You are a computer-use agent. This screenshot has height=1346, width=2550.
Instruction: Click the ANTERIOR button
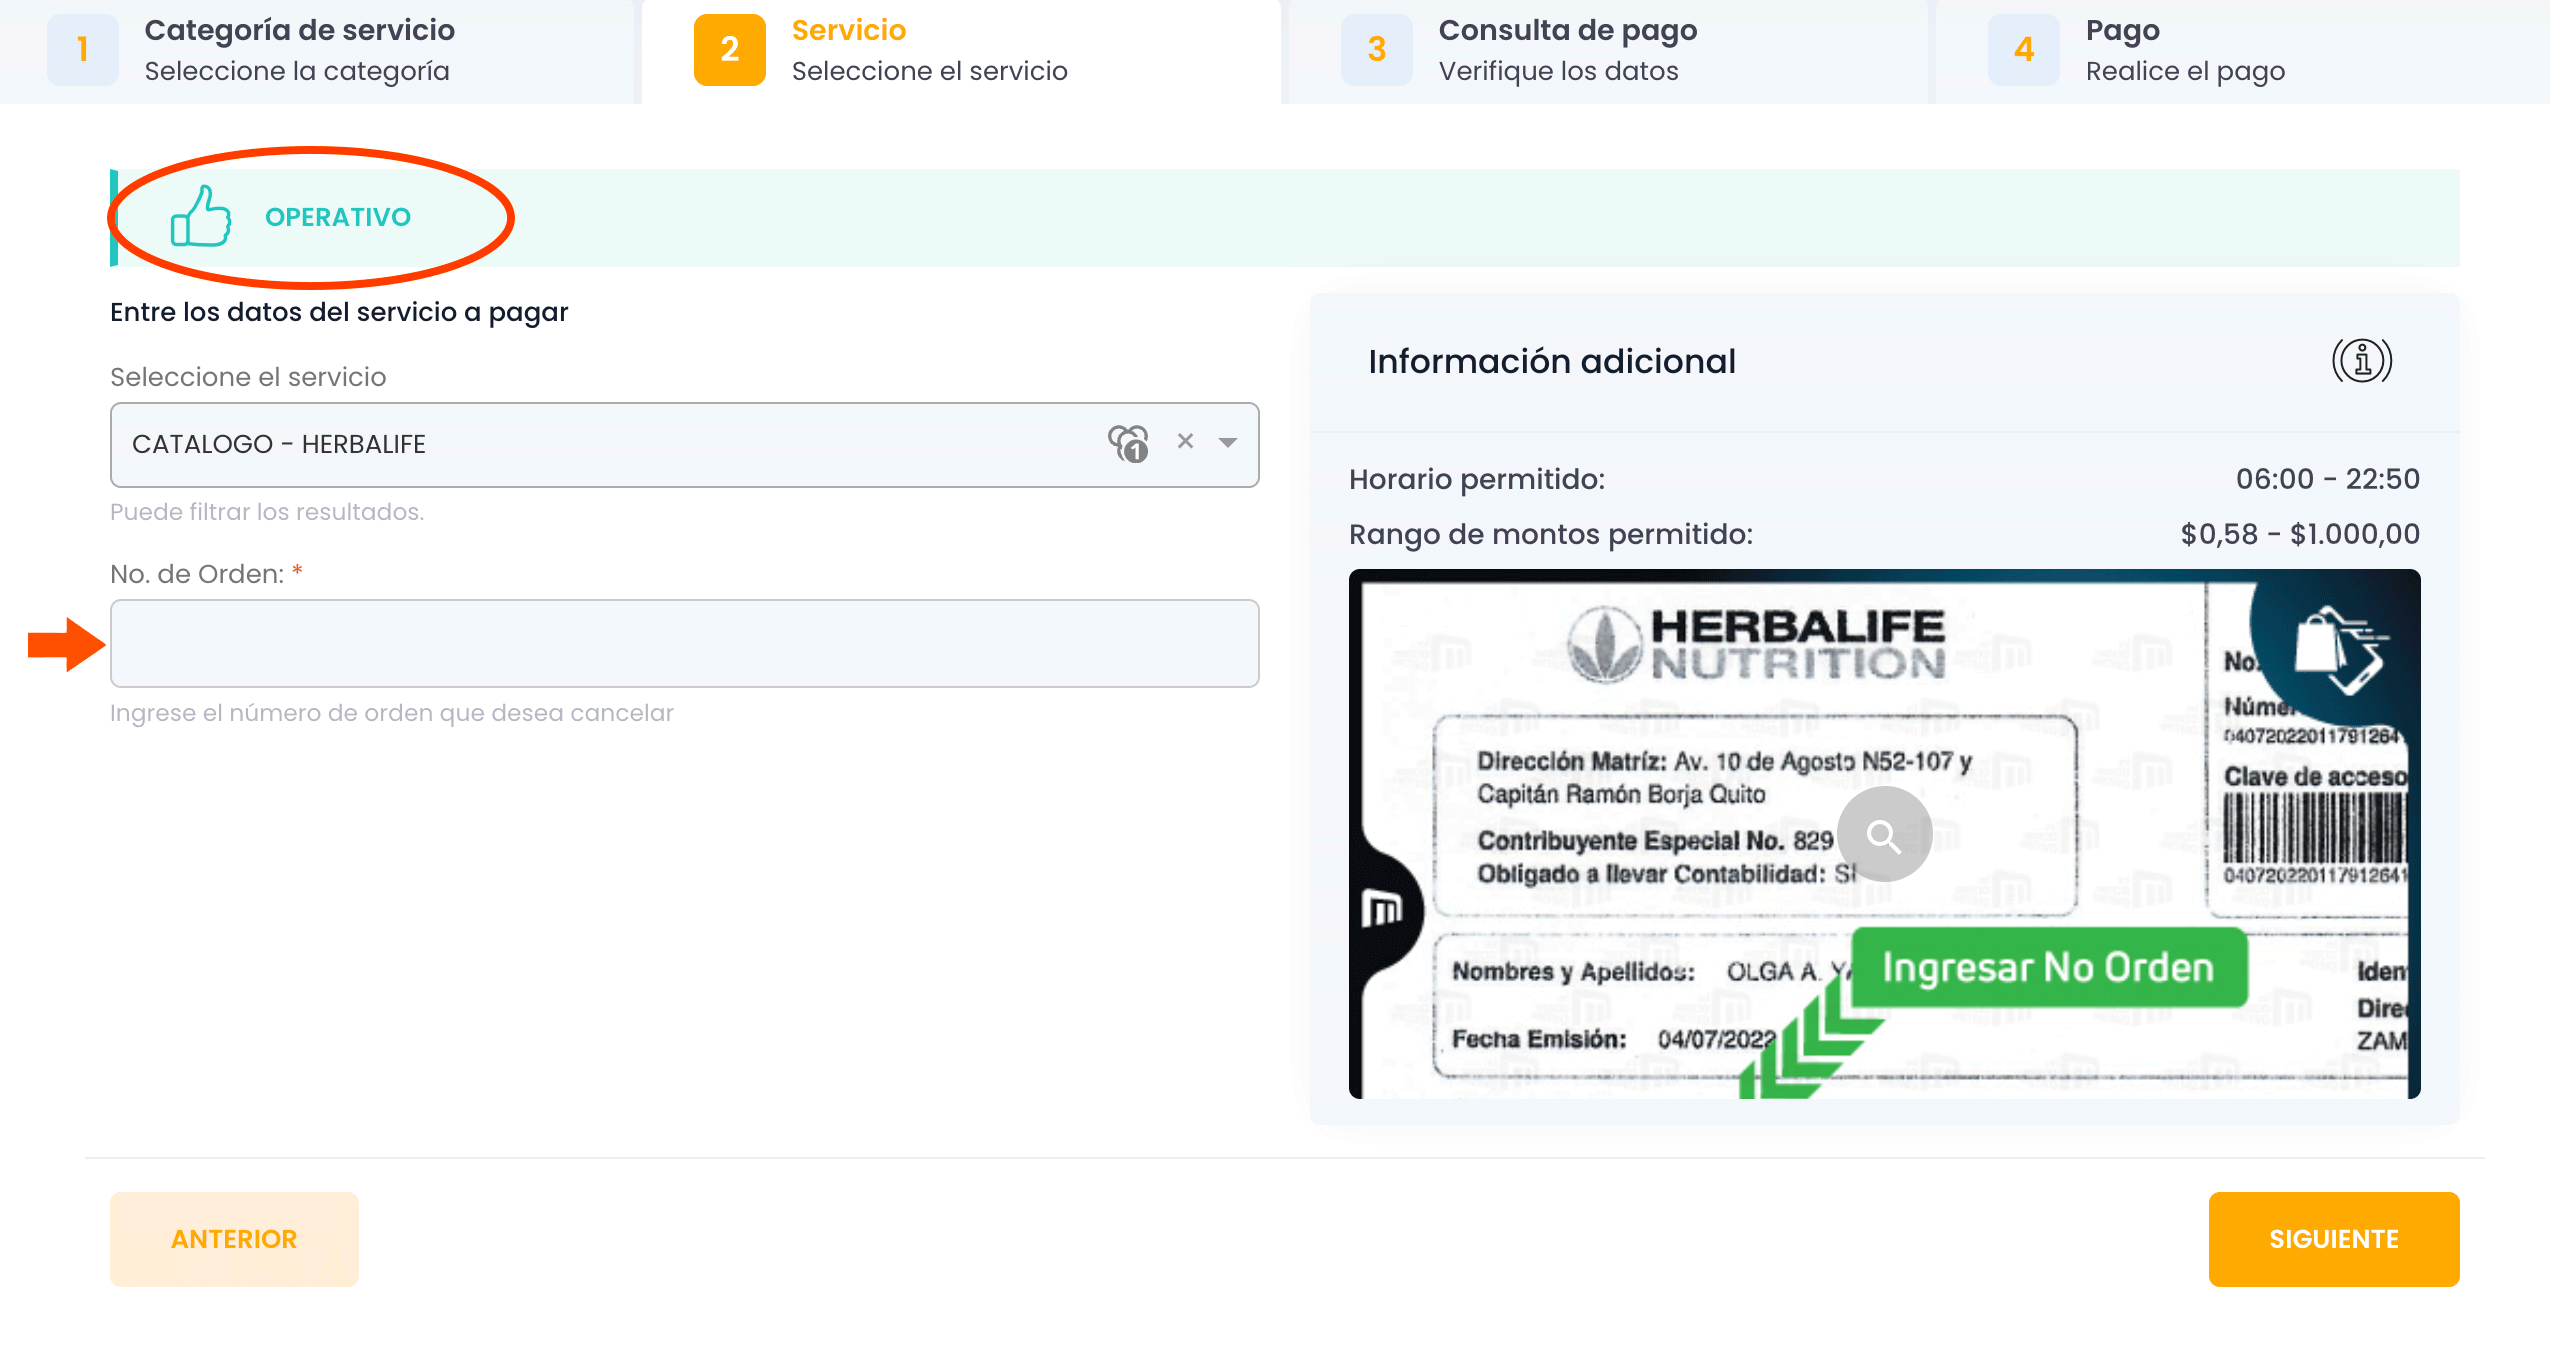tap(234, 1239)
